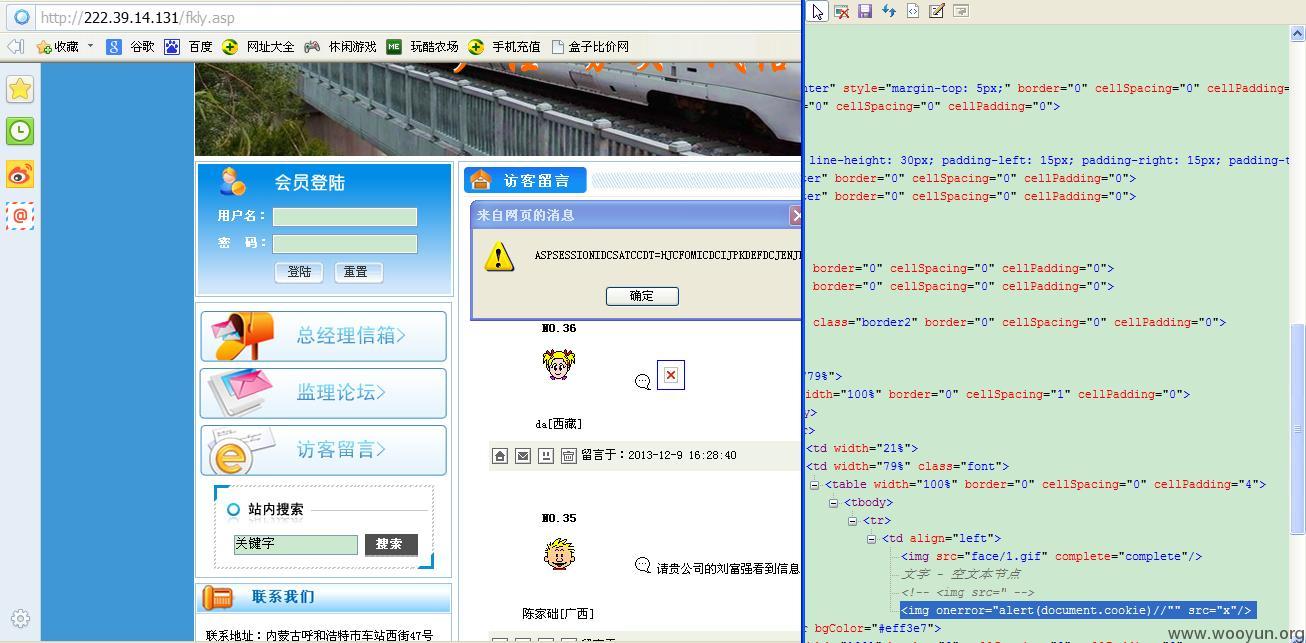Image resolution: width=1306 pixels, height=643 pixels.
Task: Open the 百度 bookmark
Action: (x=189, y=46)
